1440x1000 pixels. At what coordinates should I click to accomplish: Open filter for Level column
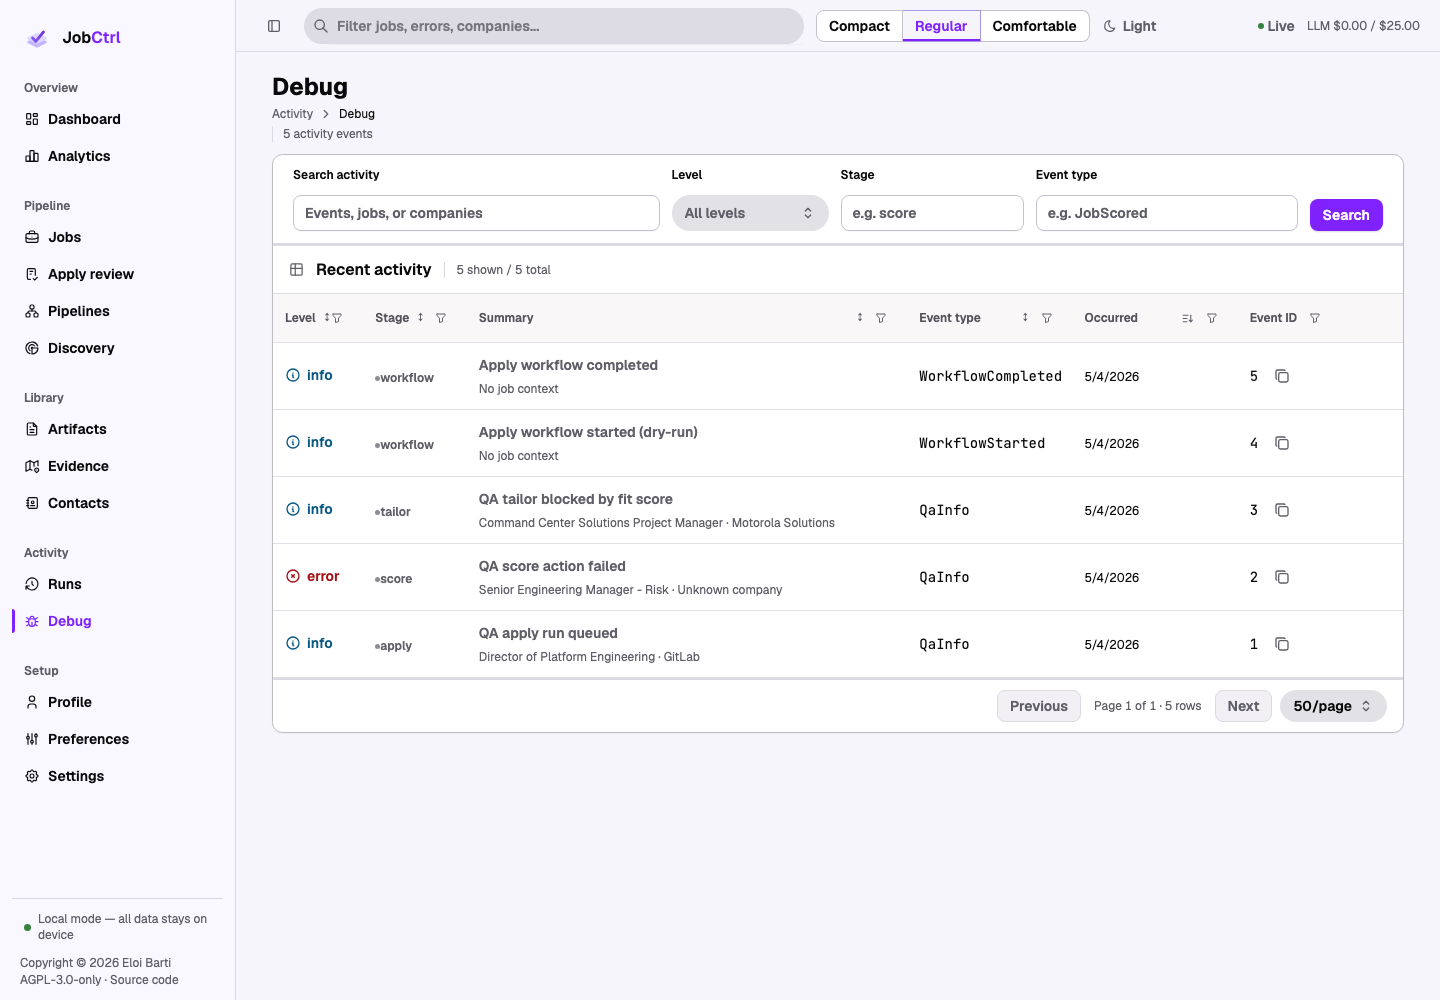click(x=337, y=318)
